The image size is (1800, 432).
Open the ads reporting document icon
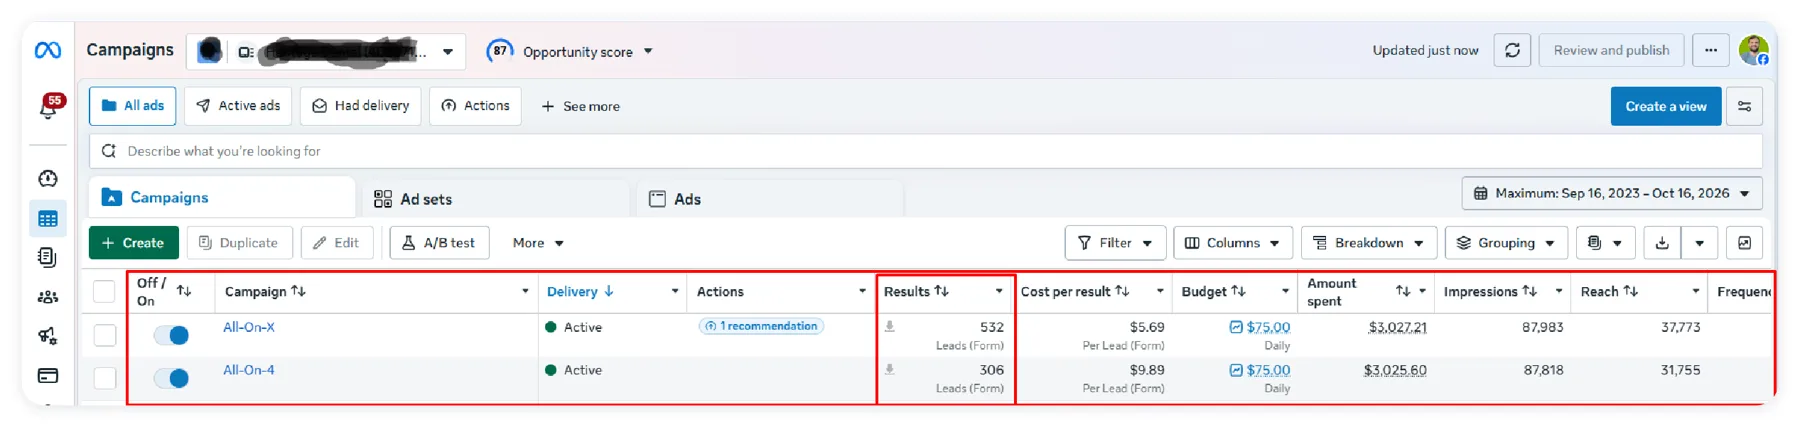(x=48, y=257)
